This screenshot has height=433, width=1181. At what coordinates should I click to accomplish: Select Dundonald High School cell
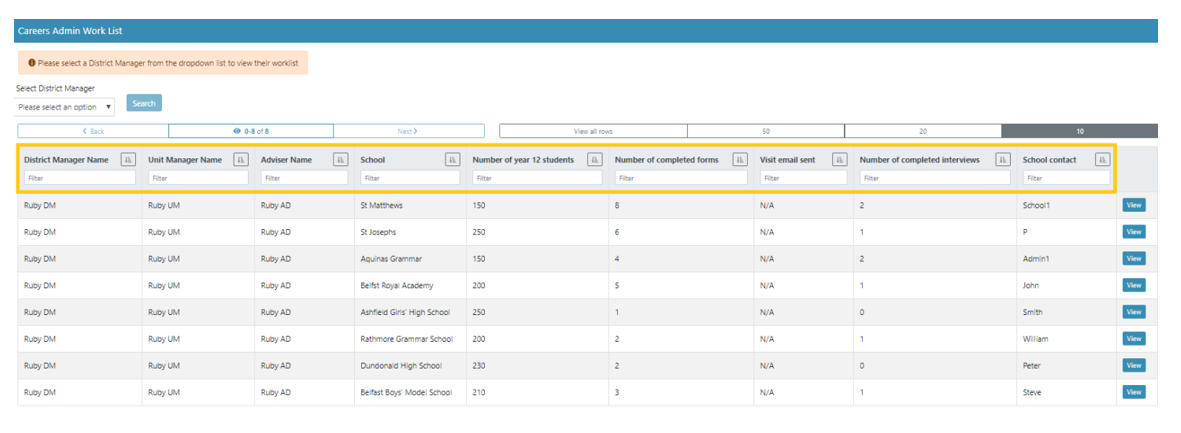pyautogui.click(x=410, y=365)
